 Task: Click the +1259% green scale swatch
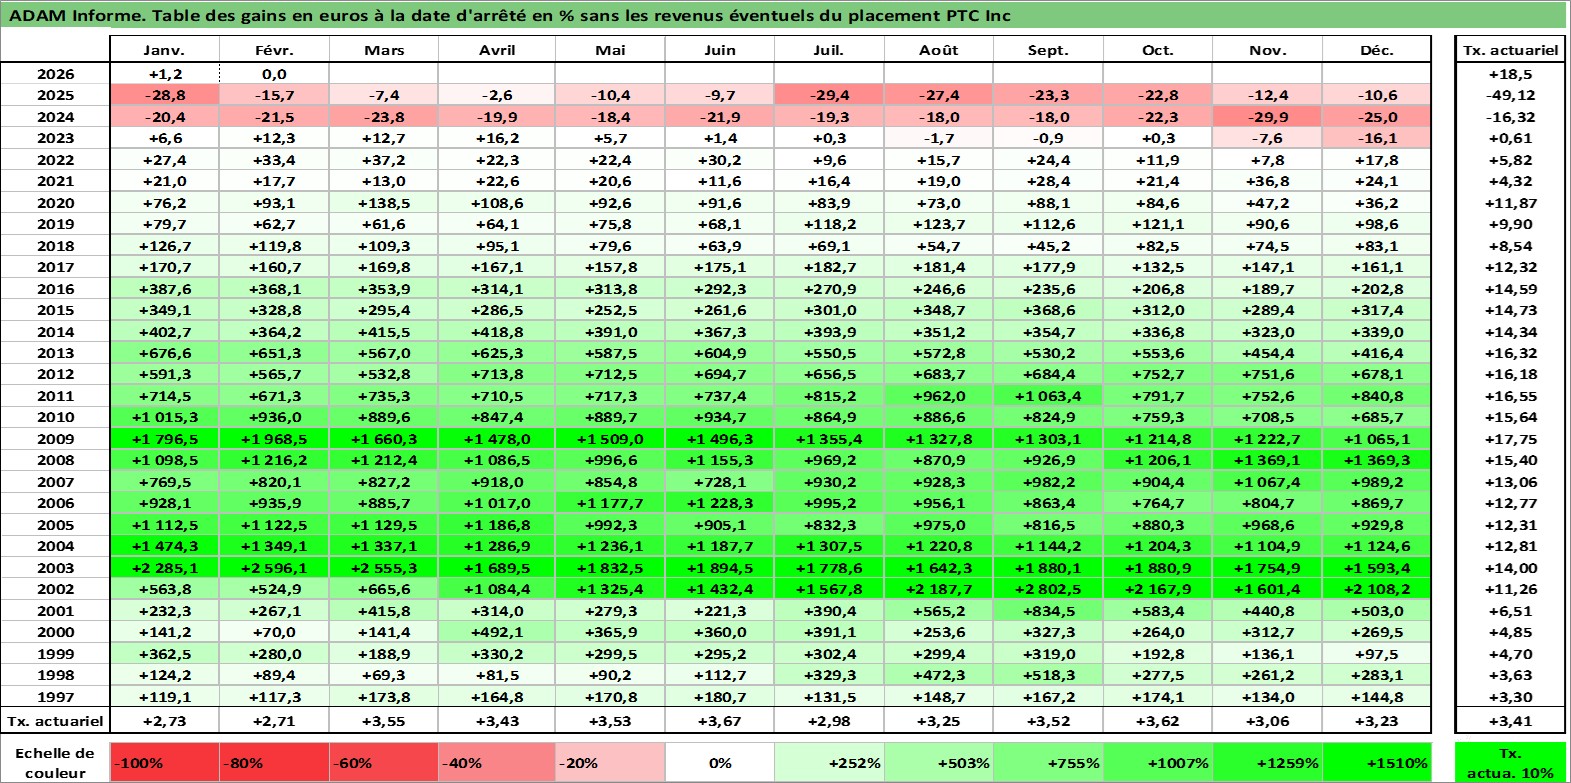(1267, 762)
